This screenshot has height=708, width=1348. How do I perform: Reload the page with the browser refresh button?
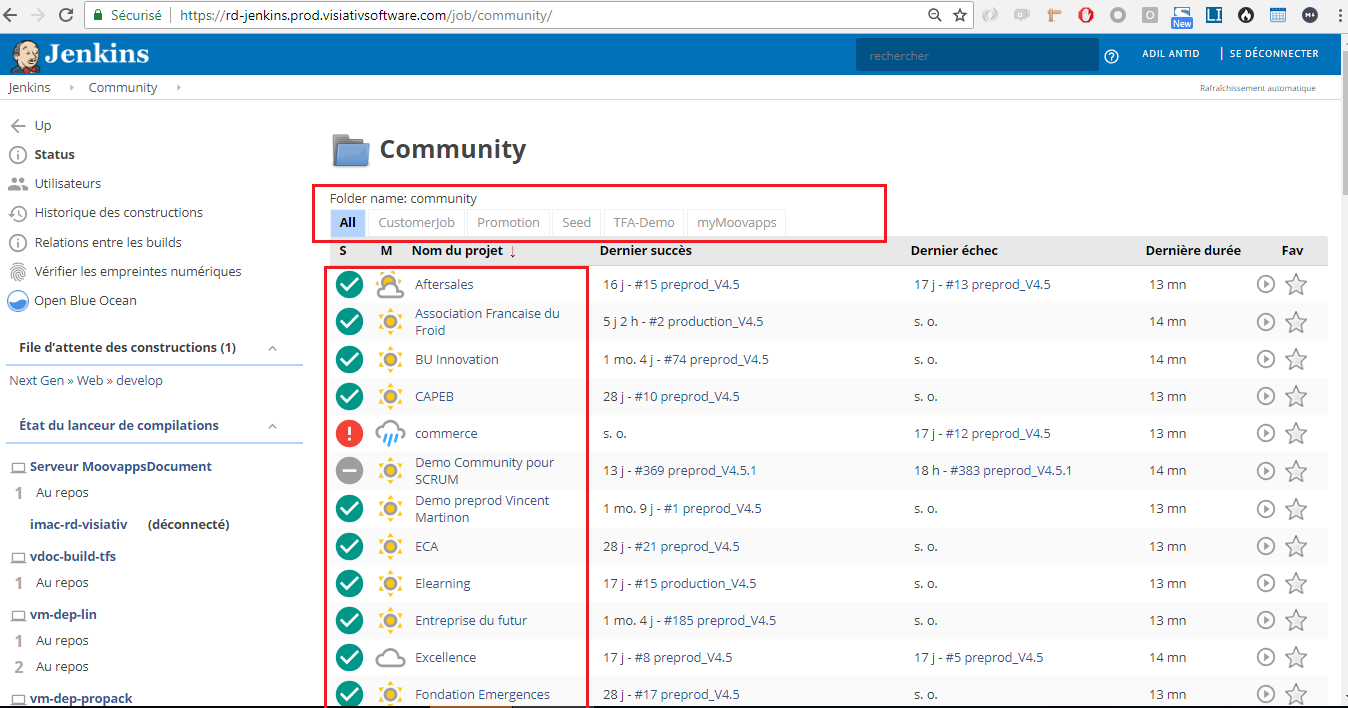[x=65, y=15]
